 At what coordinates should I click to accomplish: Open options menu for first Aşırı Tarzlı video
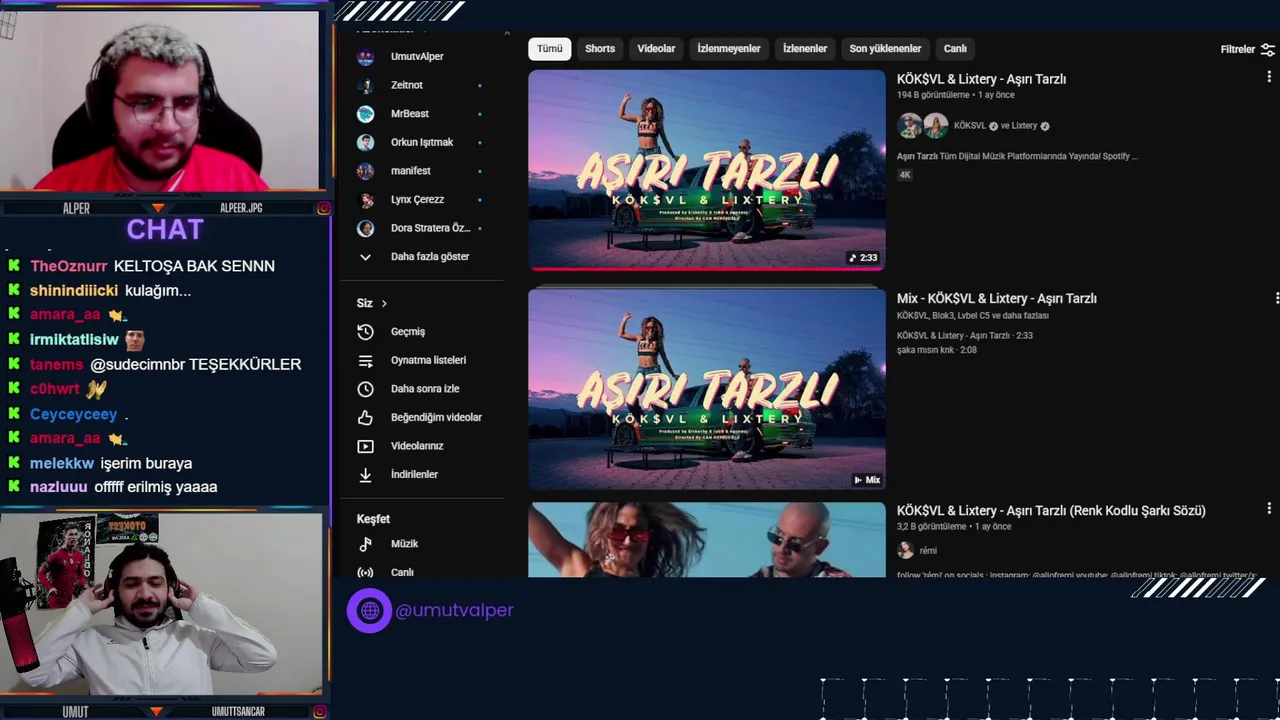coord(1269,77)
